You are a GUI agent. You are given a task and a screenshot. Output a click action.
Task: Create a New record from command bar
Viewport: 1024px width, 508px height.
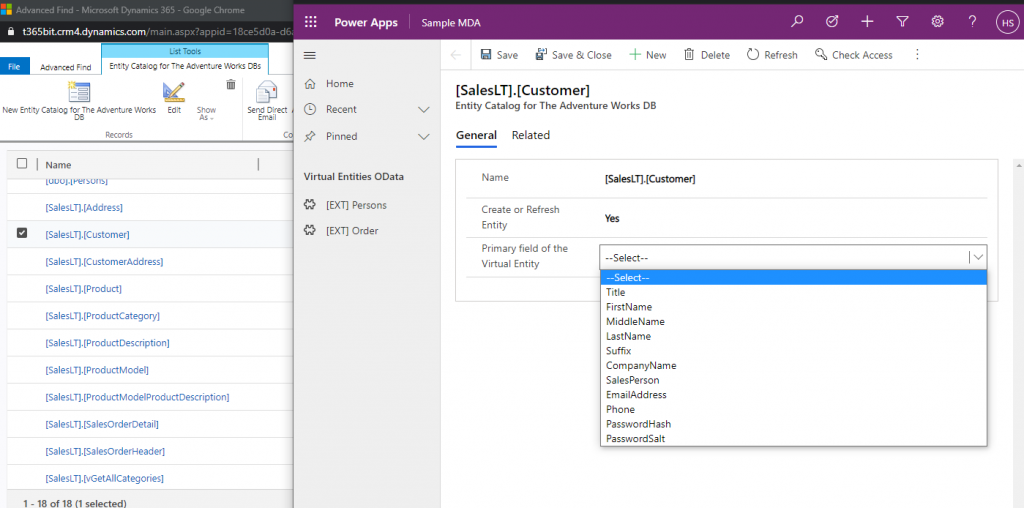point(648,56)
